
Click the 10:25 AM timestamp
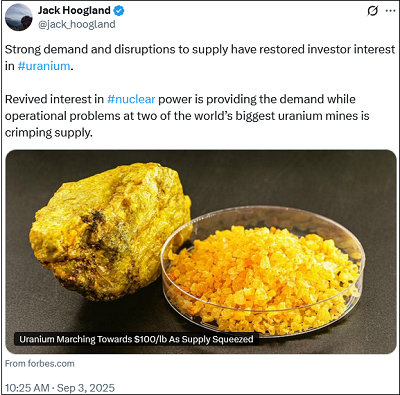27,388
